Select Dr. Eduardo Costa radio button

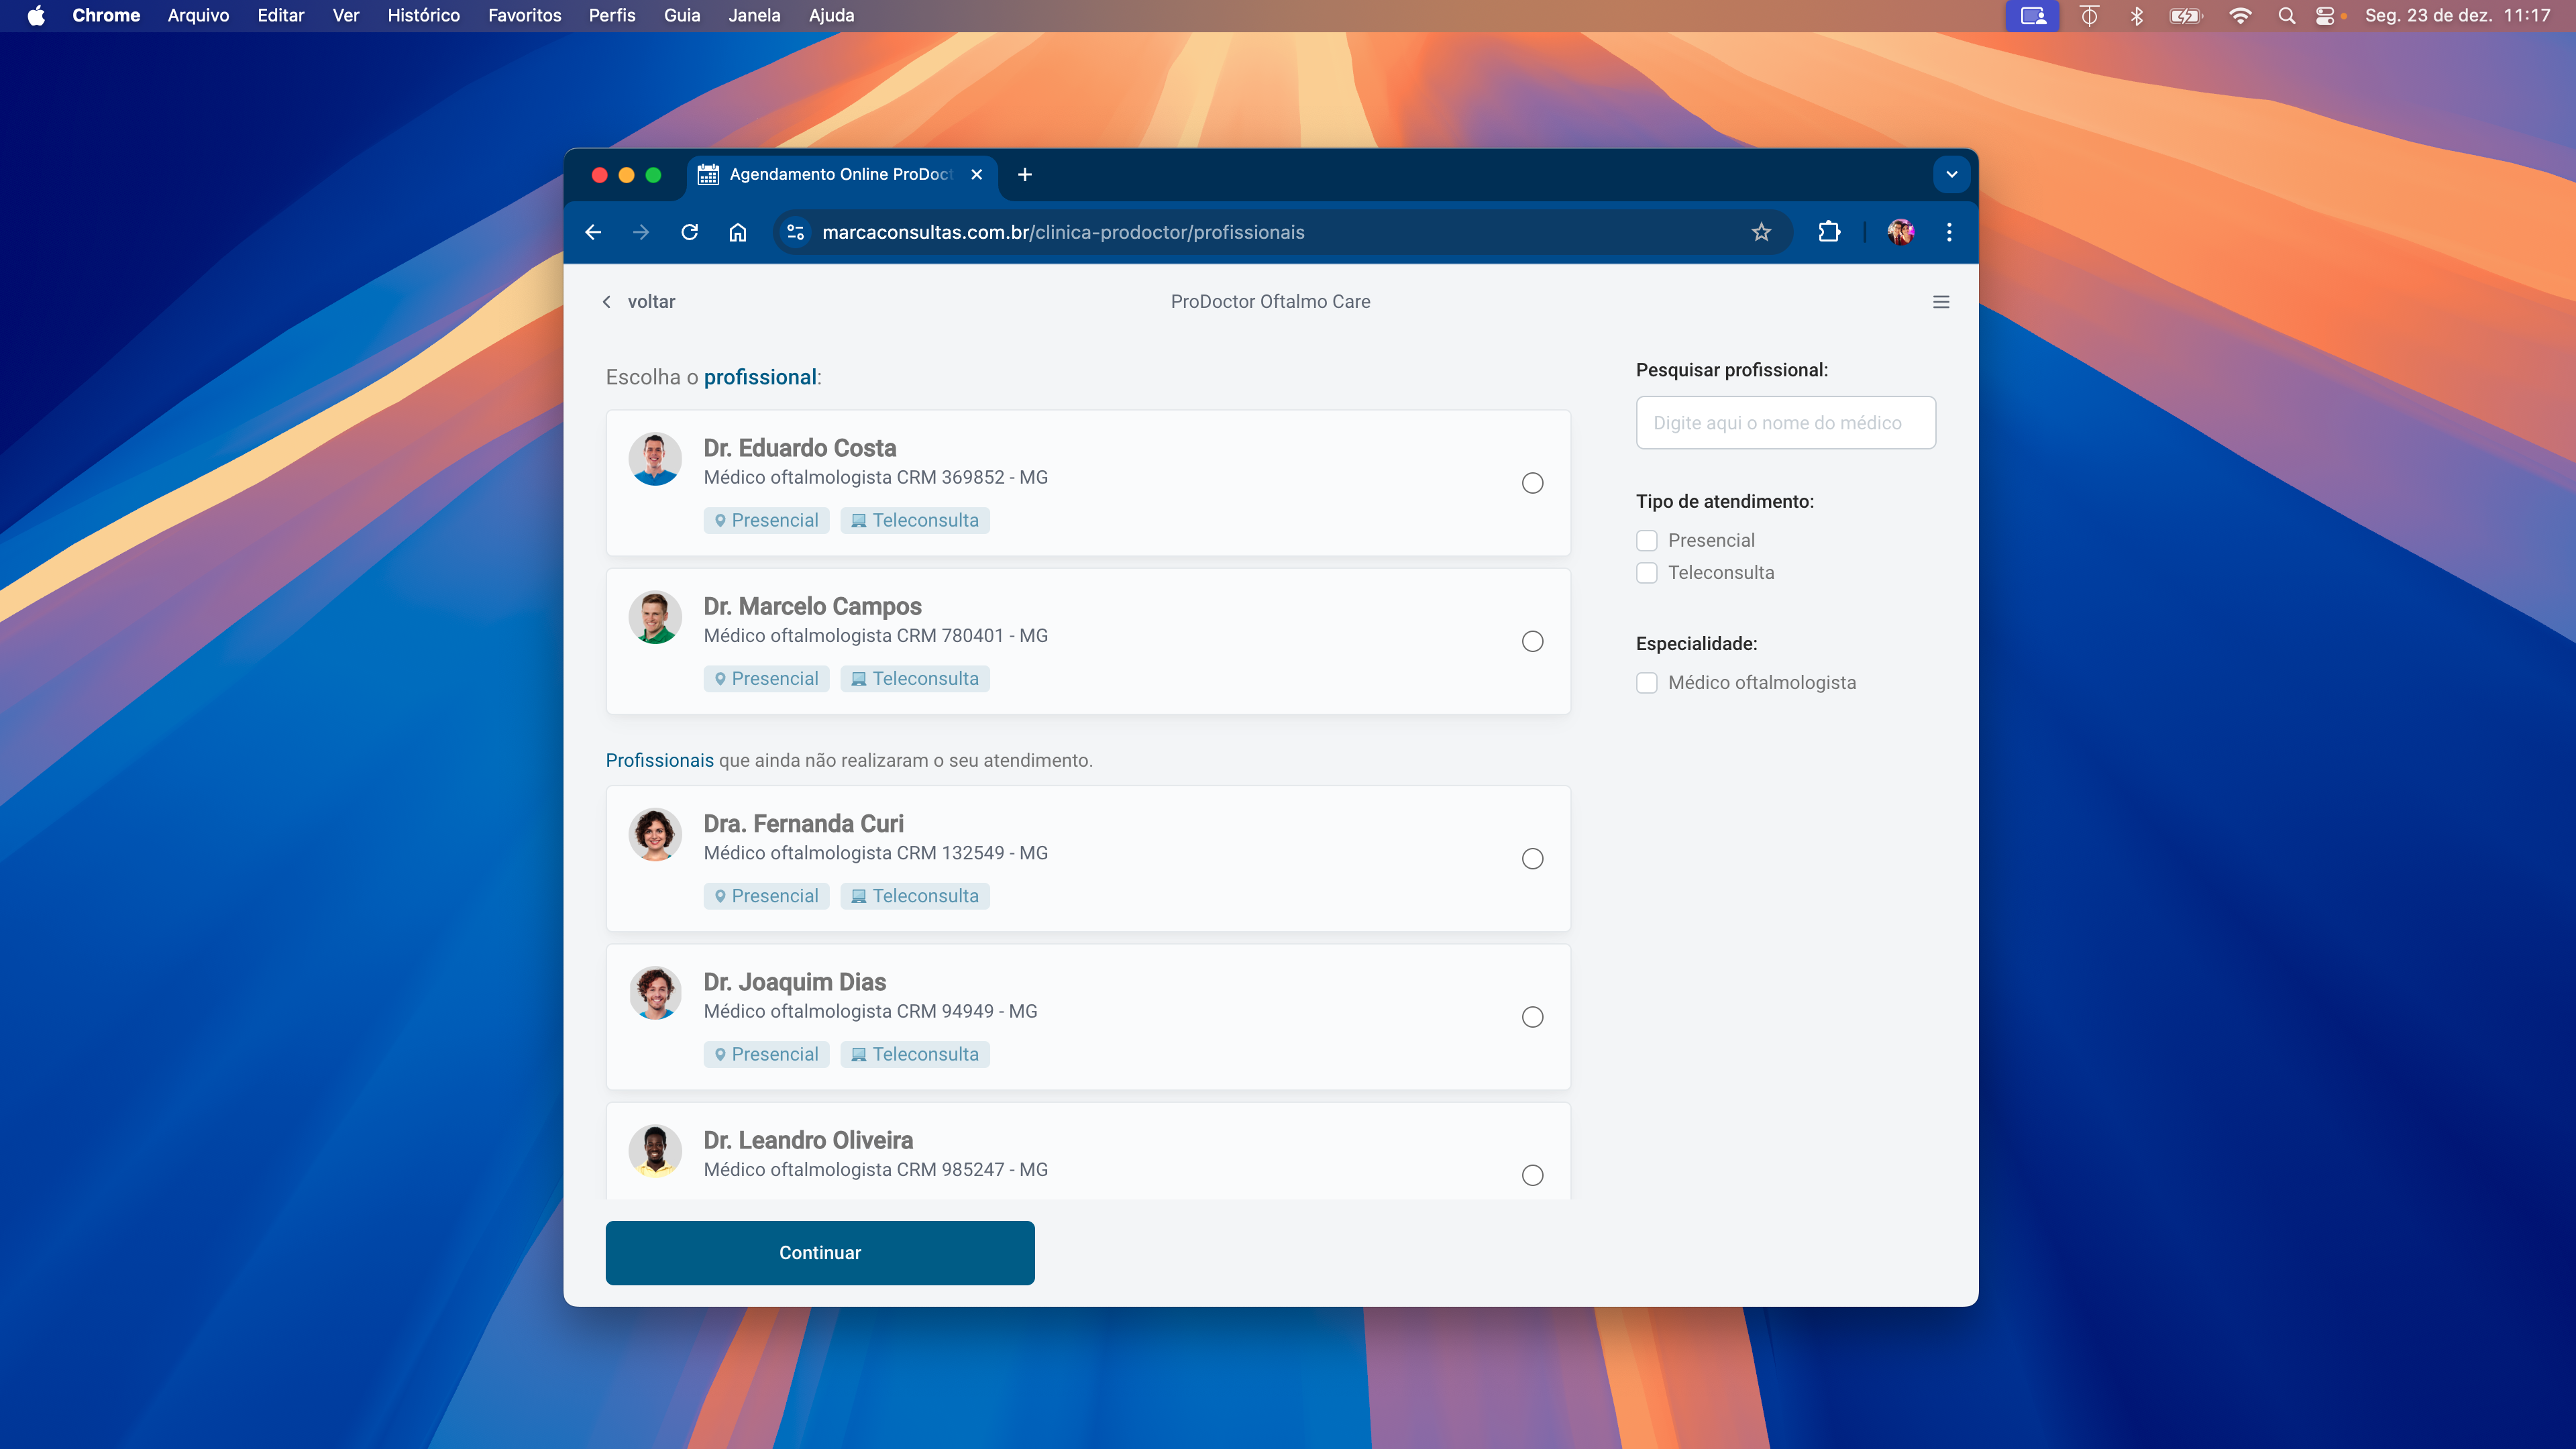pyautogui.click(x=1532, y=483)
